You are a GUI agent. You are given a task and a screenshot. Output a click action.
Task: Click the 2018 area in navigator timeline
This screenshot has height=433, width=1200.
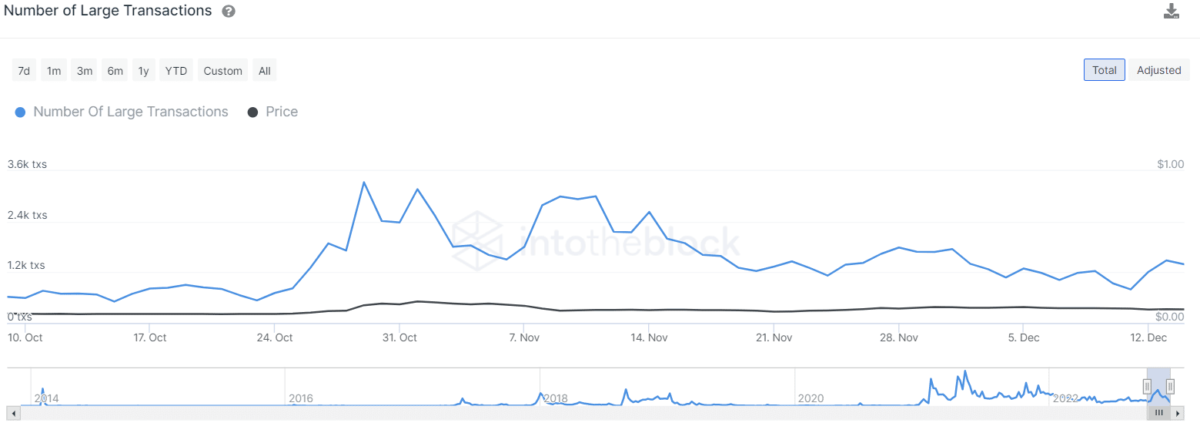tap(555, 397)
